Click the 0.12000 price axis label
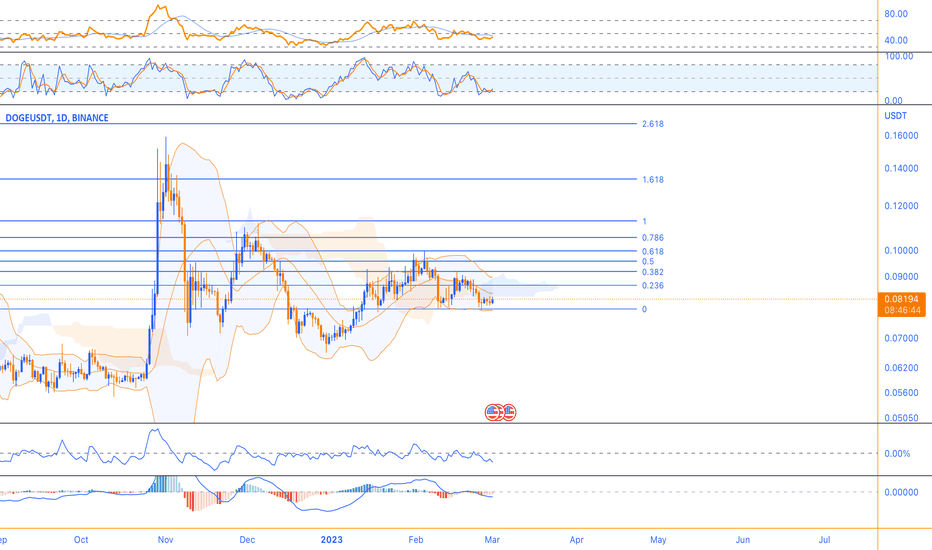The width and height of the screenshot is (932, 550). click(901, 206)
